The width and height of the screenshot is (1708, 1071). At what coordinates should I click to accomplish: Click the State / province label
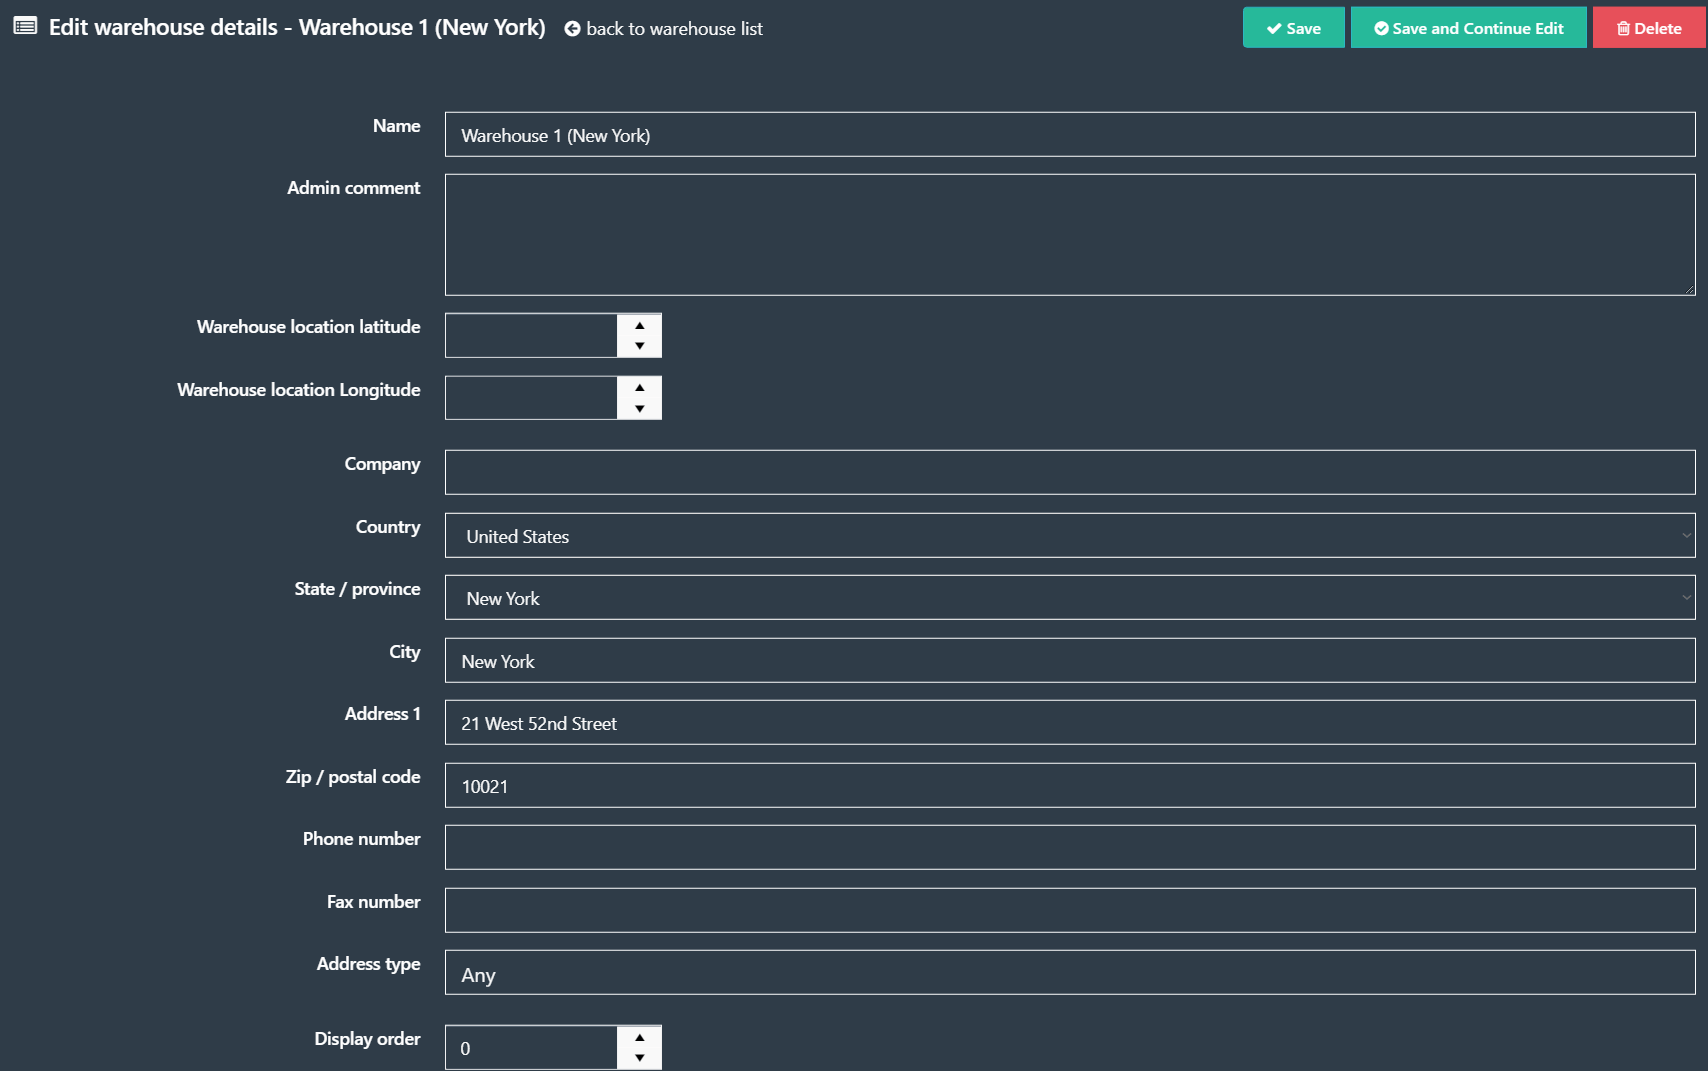pyautogui.click(x=357, y=589)
